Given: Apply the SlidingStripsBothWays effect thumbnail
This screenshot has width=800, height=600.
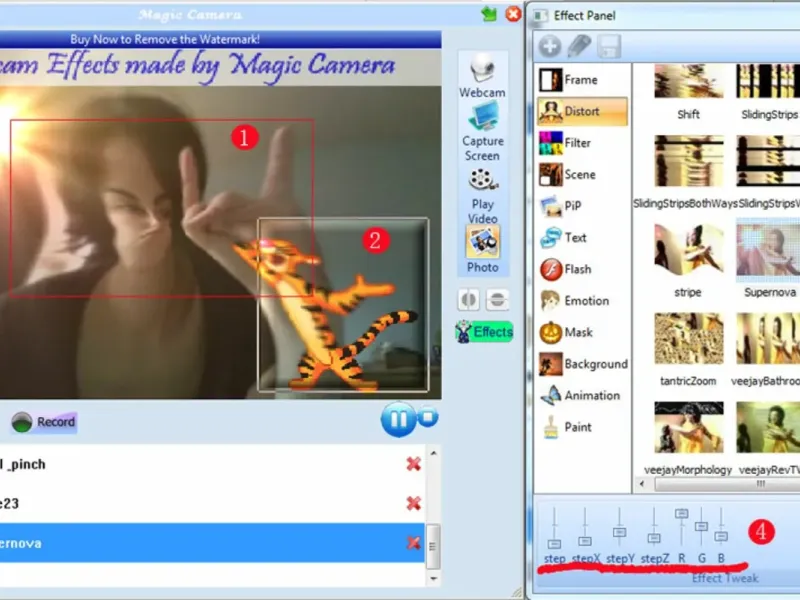Looking at the screenshot, I should (x=689, y=161).
